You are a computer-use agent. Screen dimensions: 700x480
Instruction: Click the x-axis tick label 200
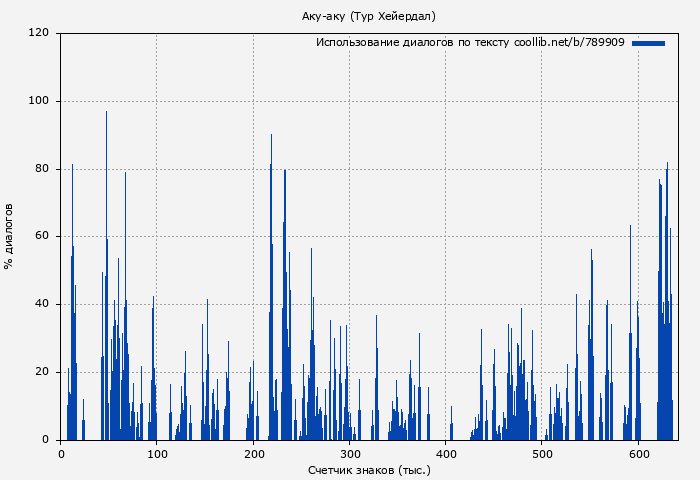tap(253, 454)
